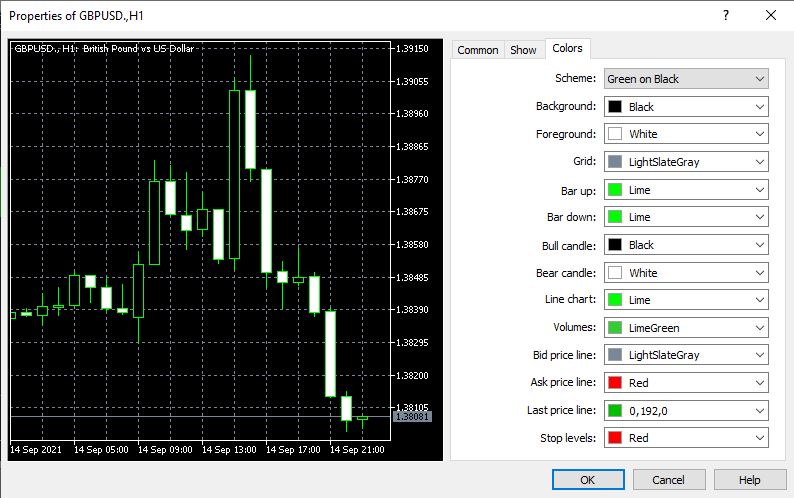
Task: Click the 14 Sep 13:00 time label
Action: pos(229,450)
